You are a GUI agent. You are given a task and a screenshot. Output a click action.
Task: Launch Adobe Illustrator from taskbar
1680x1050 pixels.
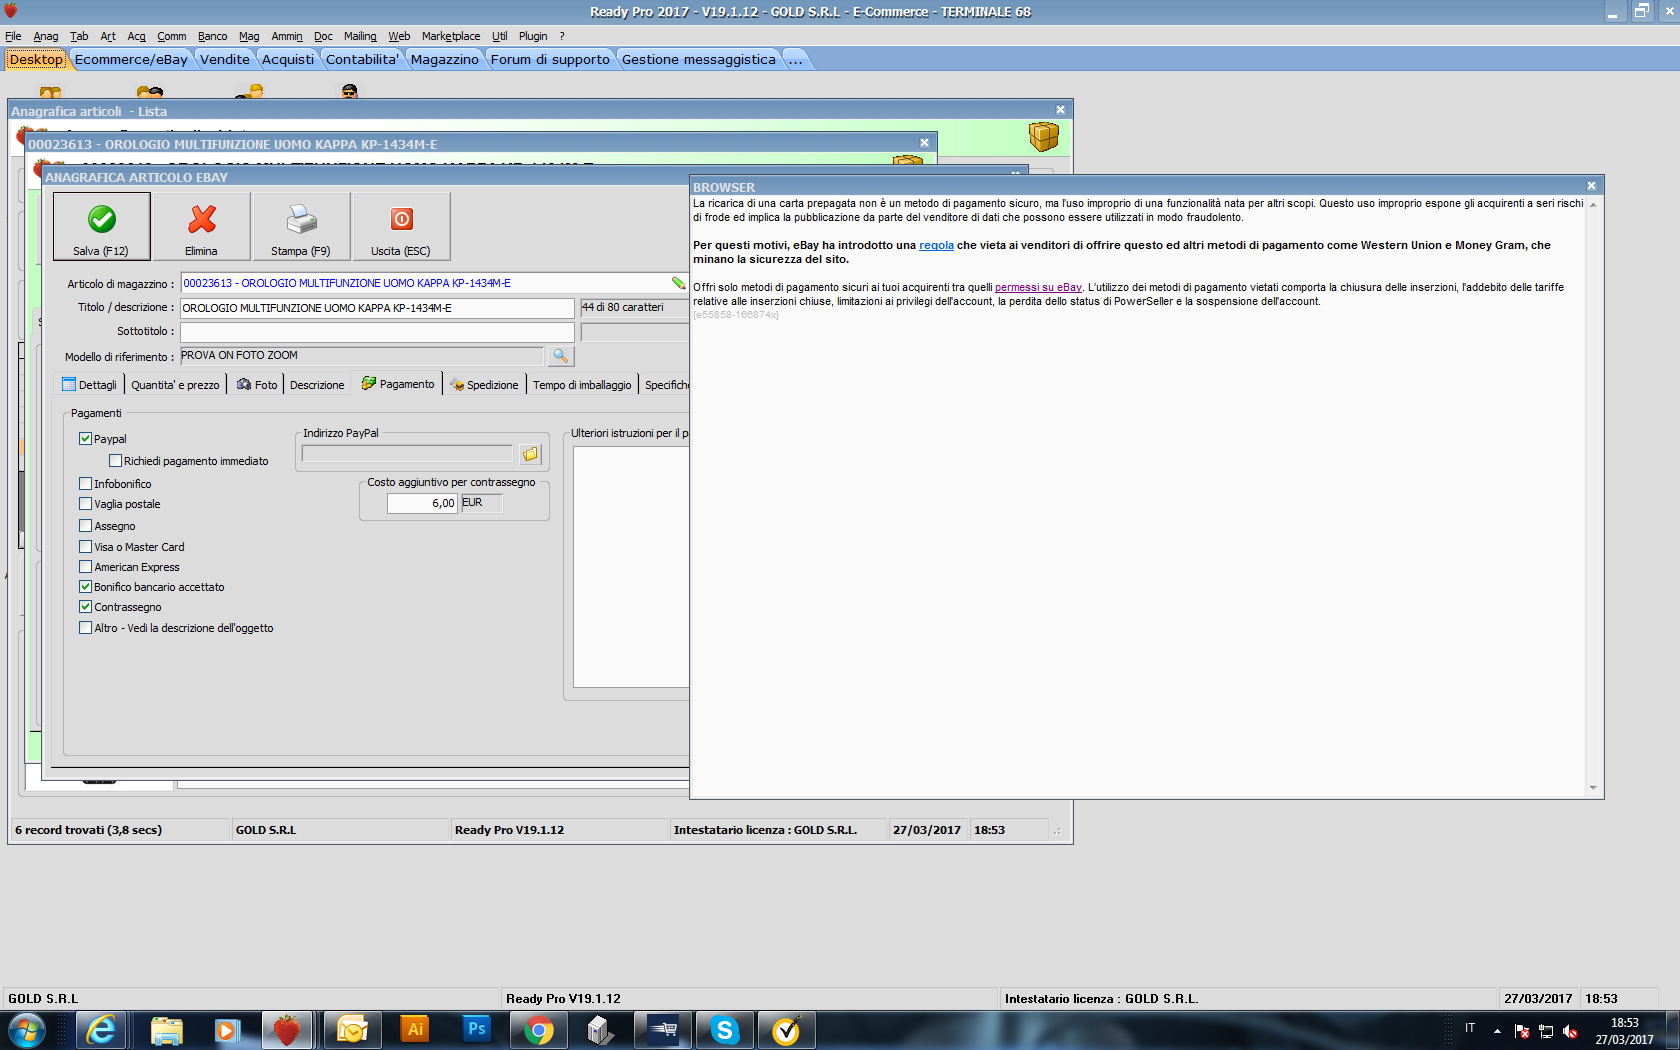(x=414, y=1030)
